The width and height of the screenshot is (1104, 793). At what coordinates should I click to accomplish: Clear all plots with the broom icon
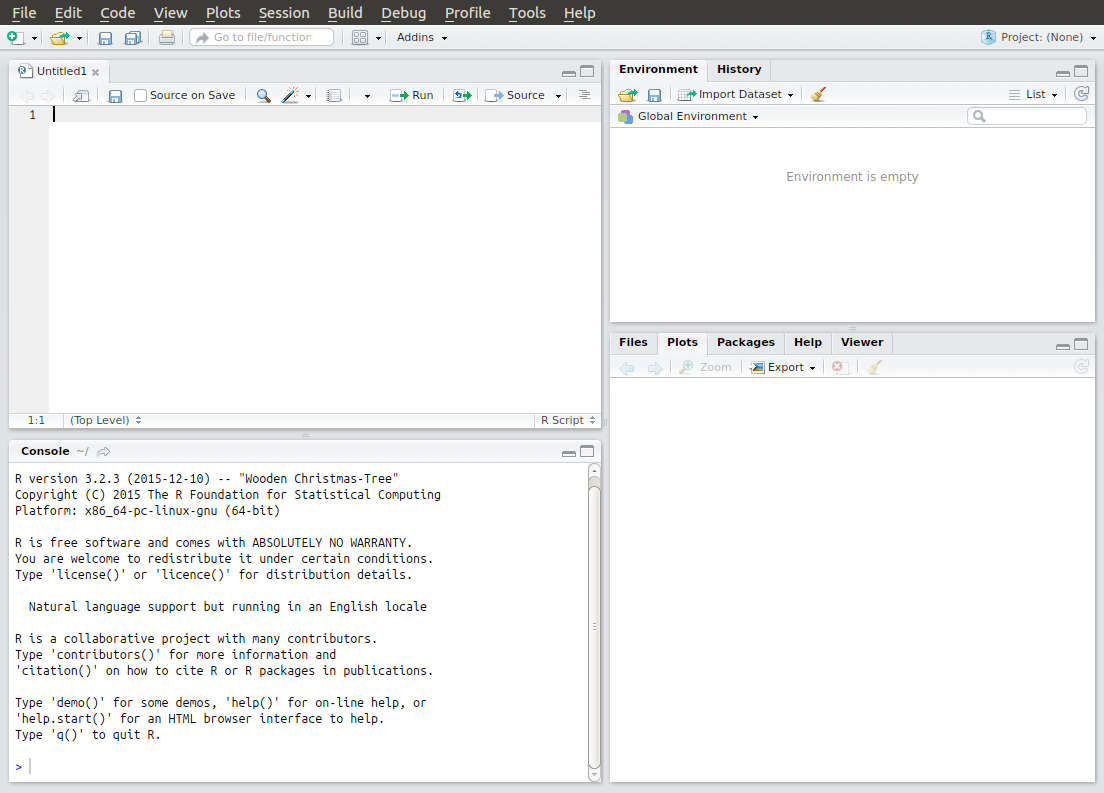tap(874, 367)
